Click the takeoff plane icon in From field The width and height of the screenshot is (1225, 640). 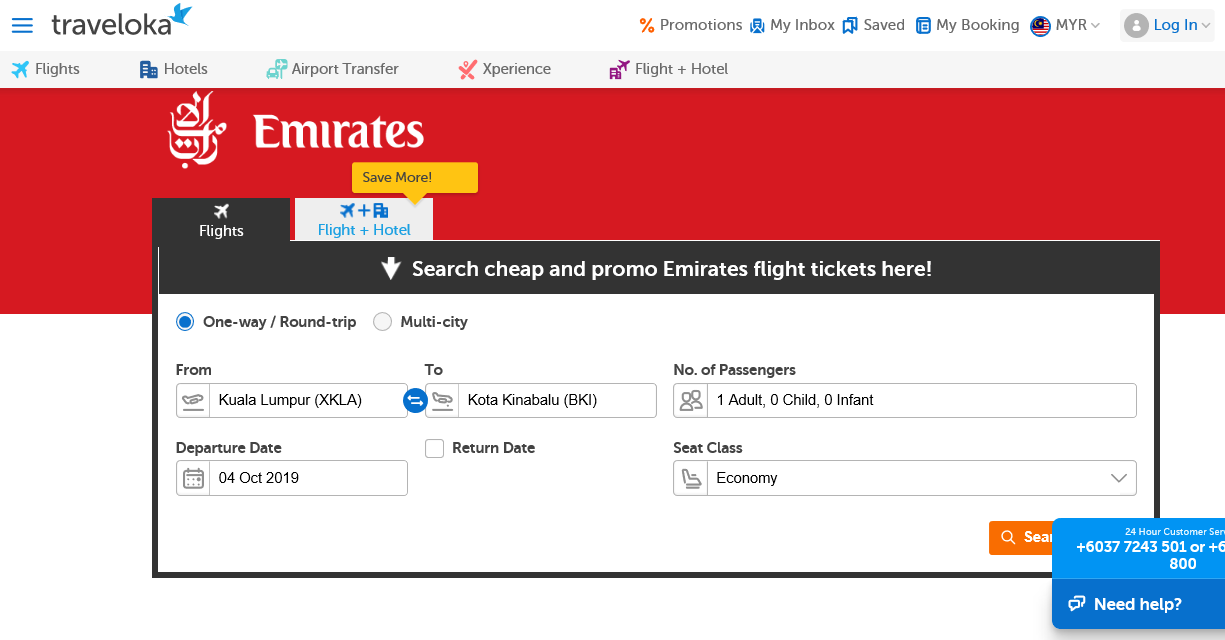coord(193,400)
